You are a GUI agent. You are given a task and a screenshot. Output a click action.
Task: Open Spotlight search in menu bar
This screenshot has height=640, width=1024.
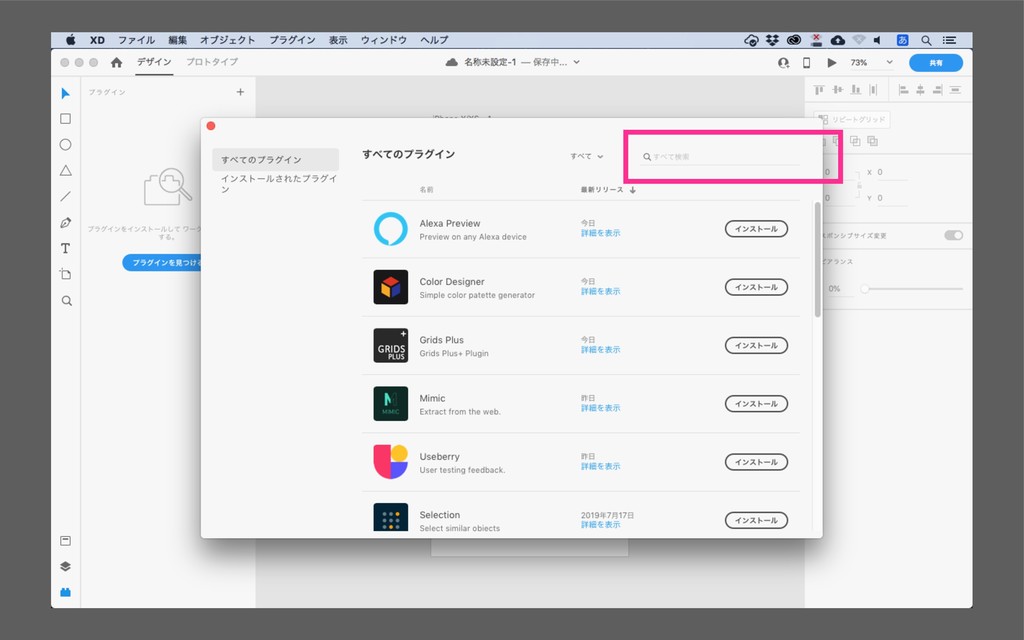(x=926, y=40)
